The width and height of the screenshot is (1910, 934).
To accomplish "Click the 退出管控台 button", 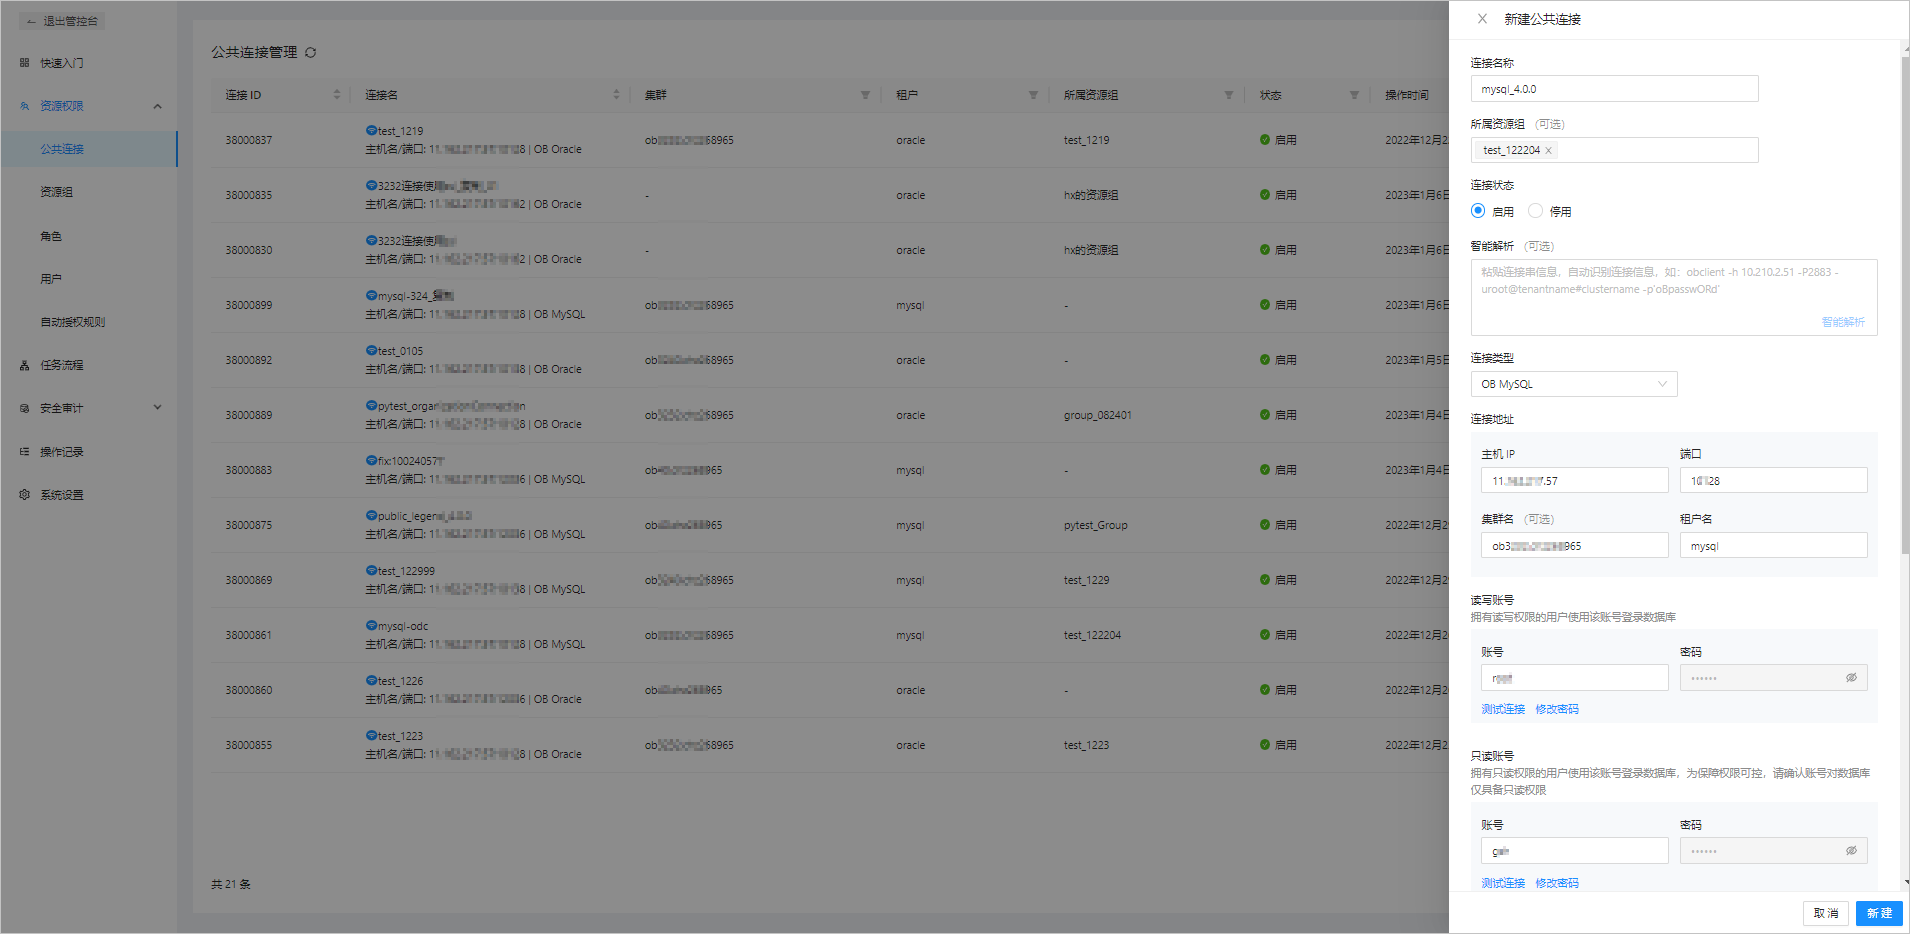I will pyautogui.click(x=62, y=21).
